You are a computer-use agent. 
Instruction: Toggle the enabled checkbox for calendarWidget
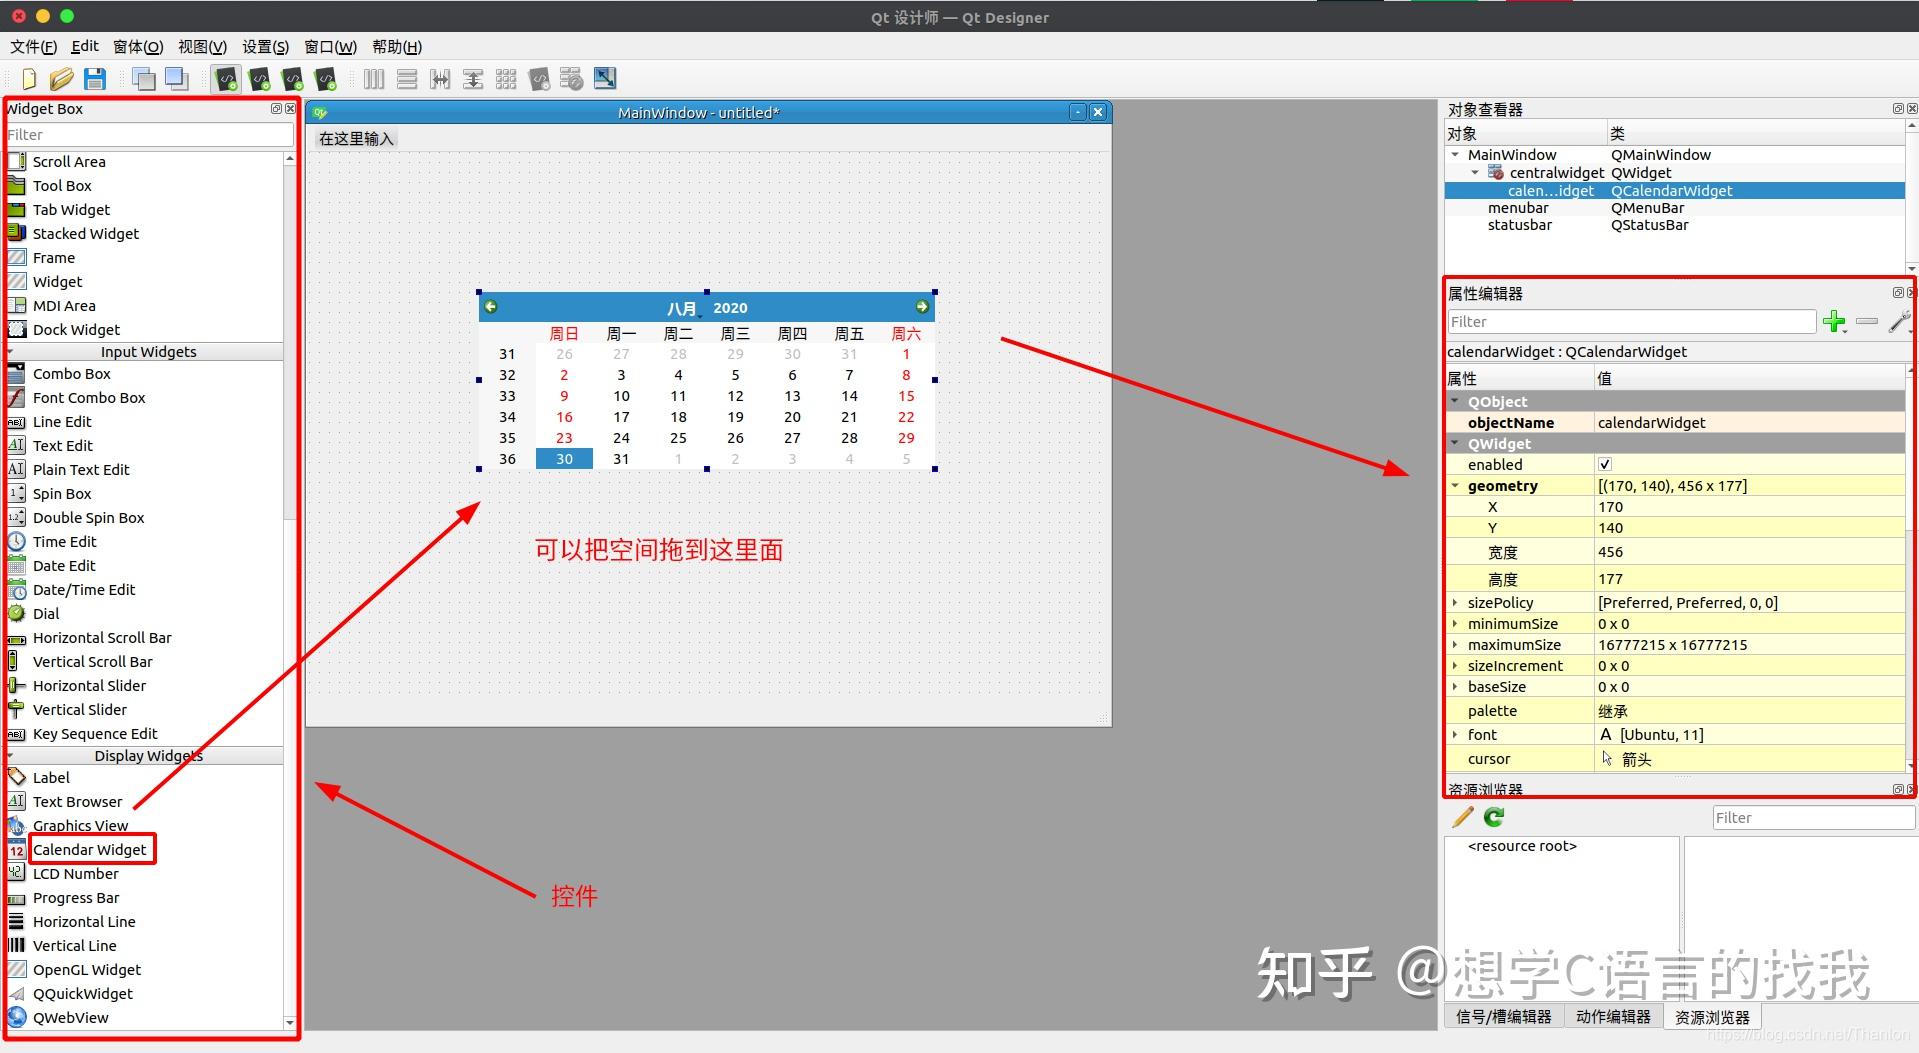pos(1604,464)
